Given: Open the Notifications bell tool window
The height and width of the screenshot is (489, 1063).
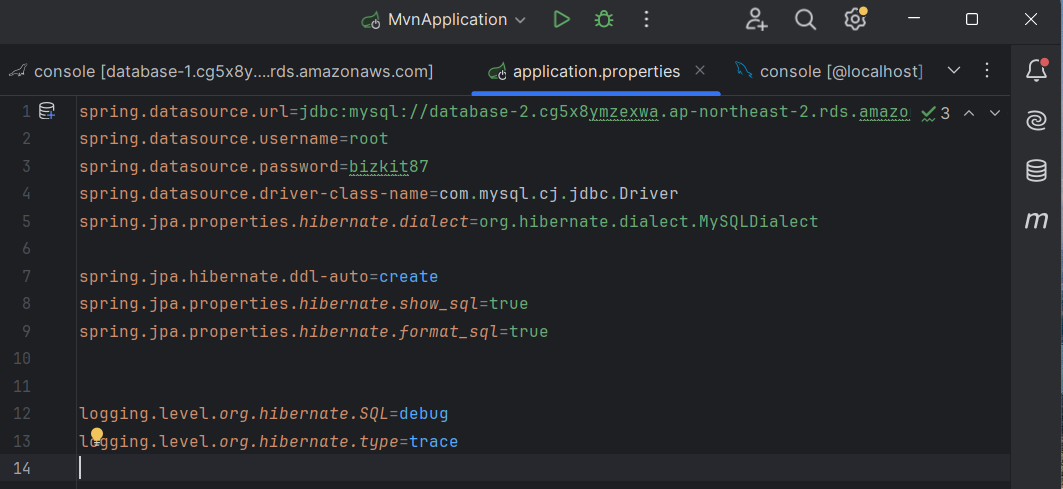Looking at the screenshot, I should coord(1036,70).
